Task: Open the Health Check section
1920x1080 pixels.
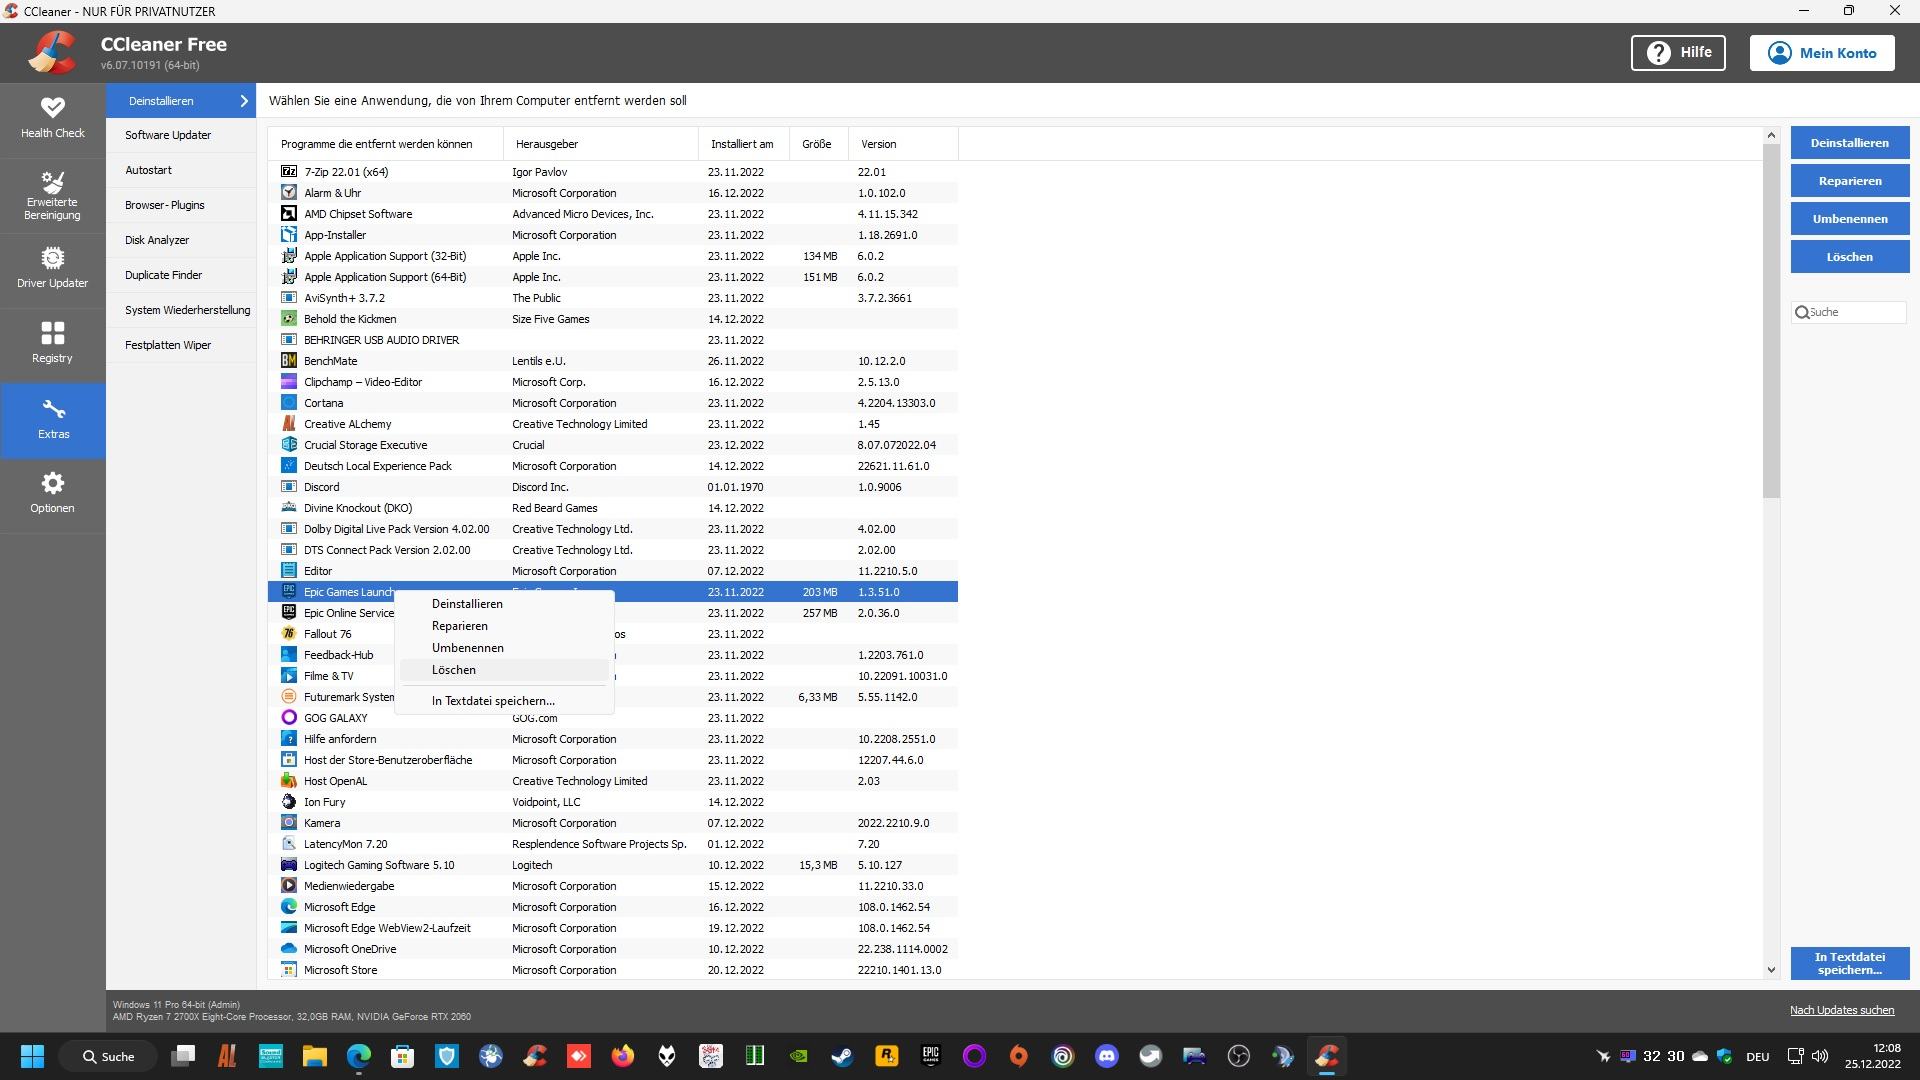Action: (x=52, y=117)
